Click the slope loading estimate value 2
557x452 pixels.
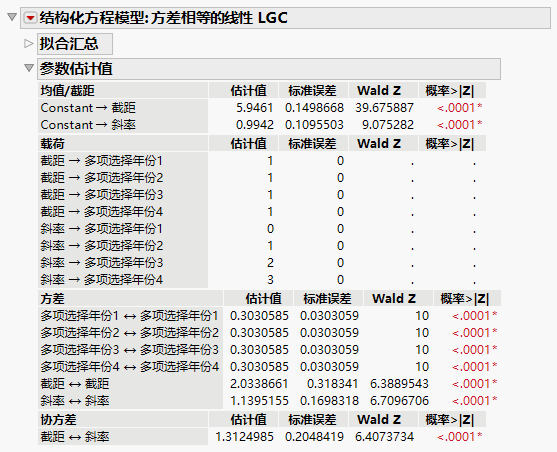pyautogui.click(x=270, y=263)
